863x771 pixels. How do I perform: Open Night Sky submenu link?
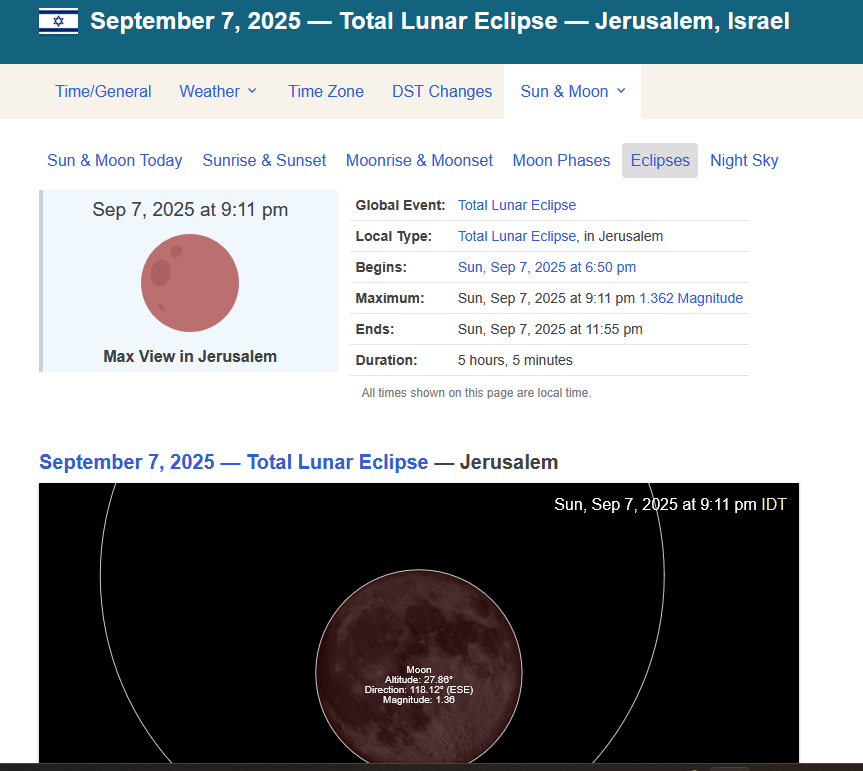pyautogui.click(x=744, y=160)
